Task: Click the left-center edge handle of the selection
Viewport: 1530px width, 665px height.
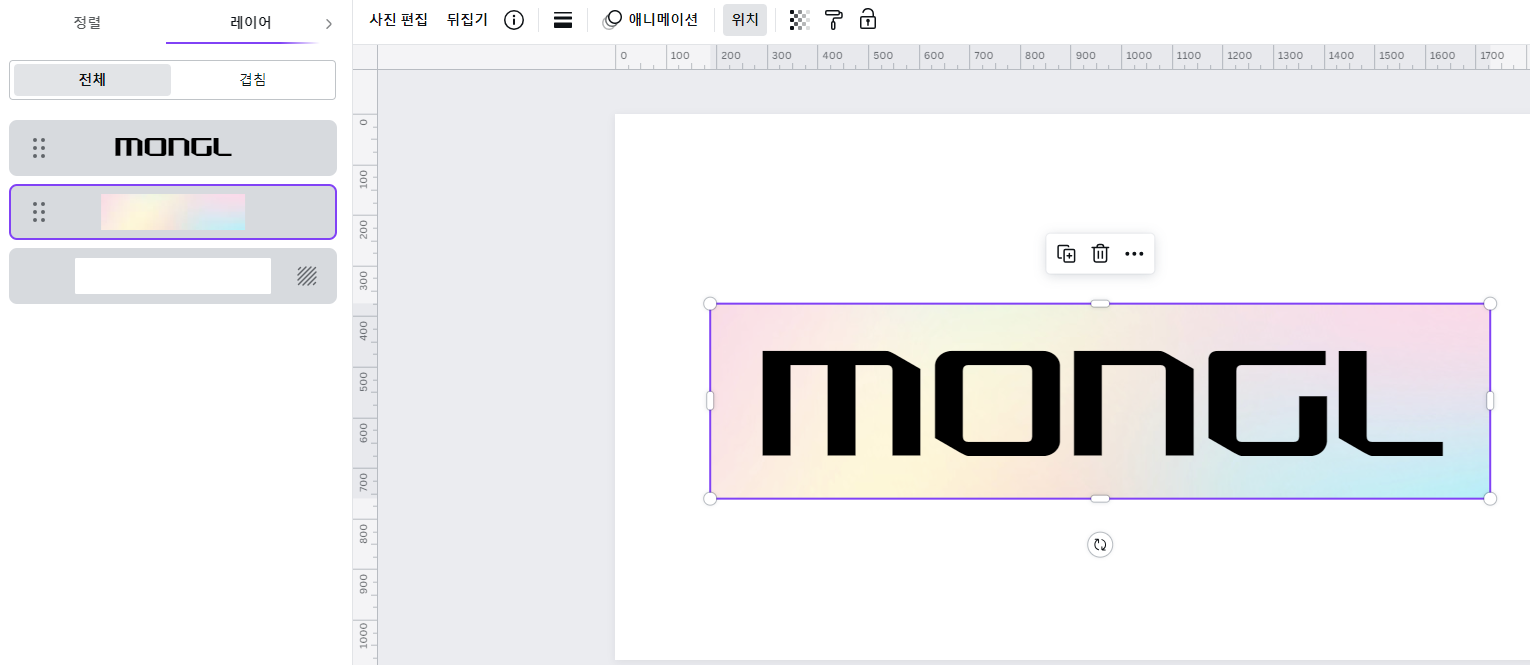Action: pos(710,400)
